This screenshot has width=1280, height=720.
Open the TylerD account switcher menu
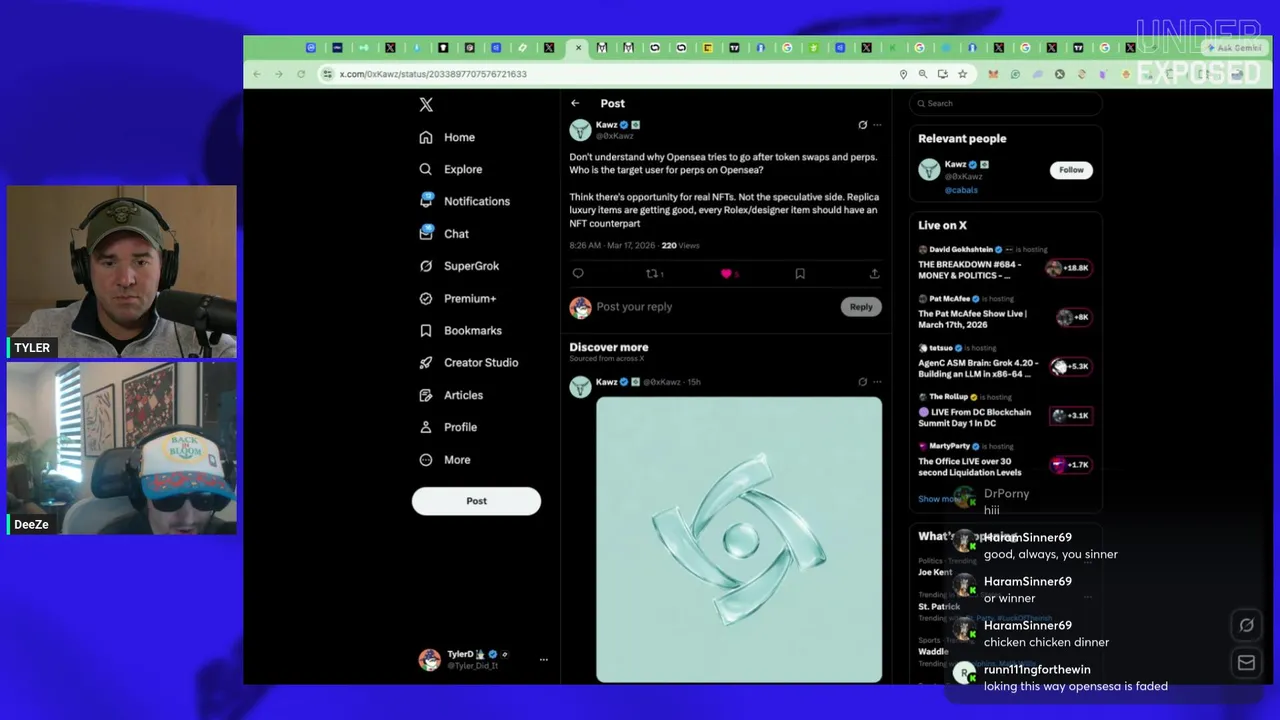544,660
